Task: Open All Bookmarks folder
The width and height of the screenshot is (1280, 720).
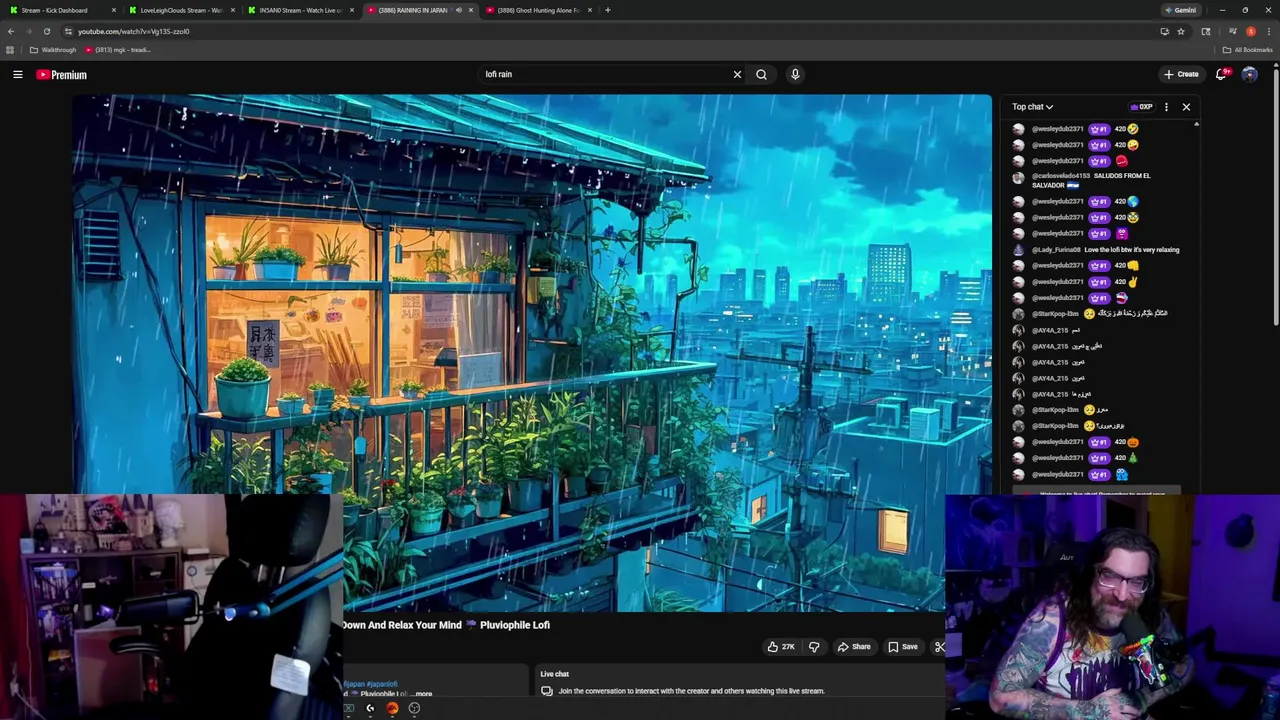Action: click(1247, 50)
